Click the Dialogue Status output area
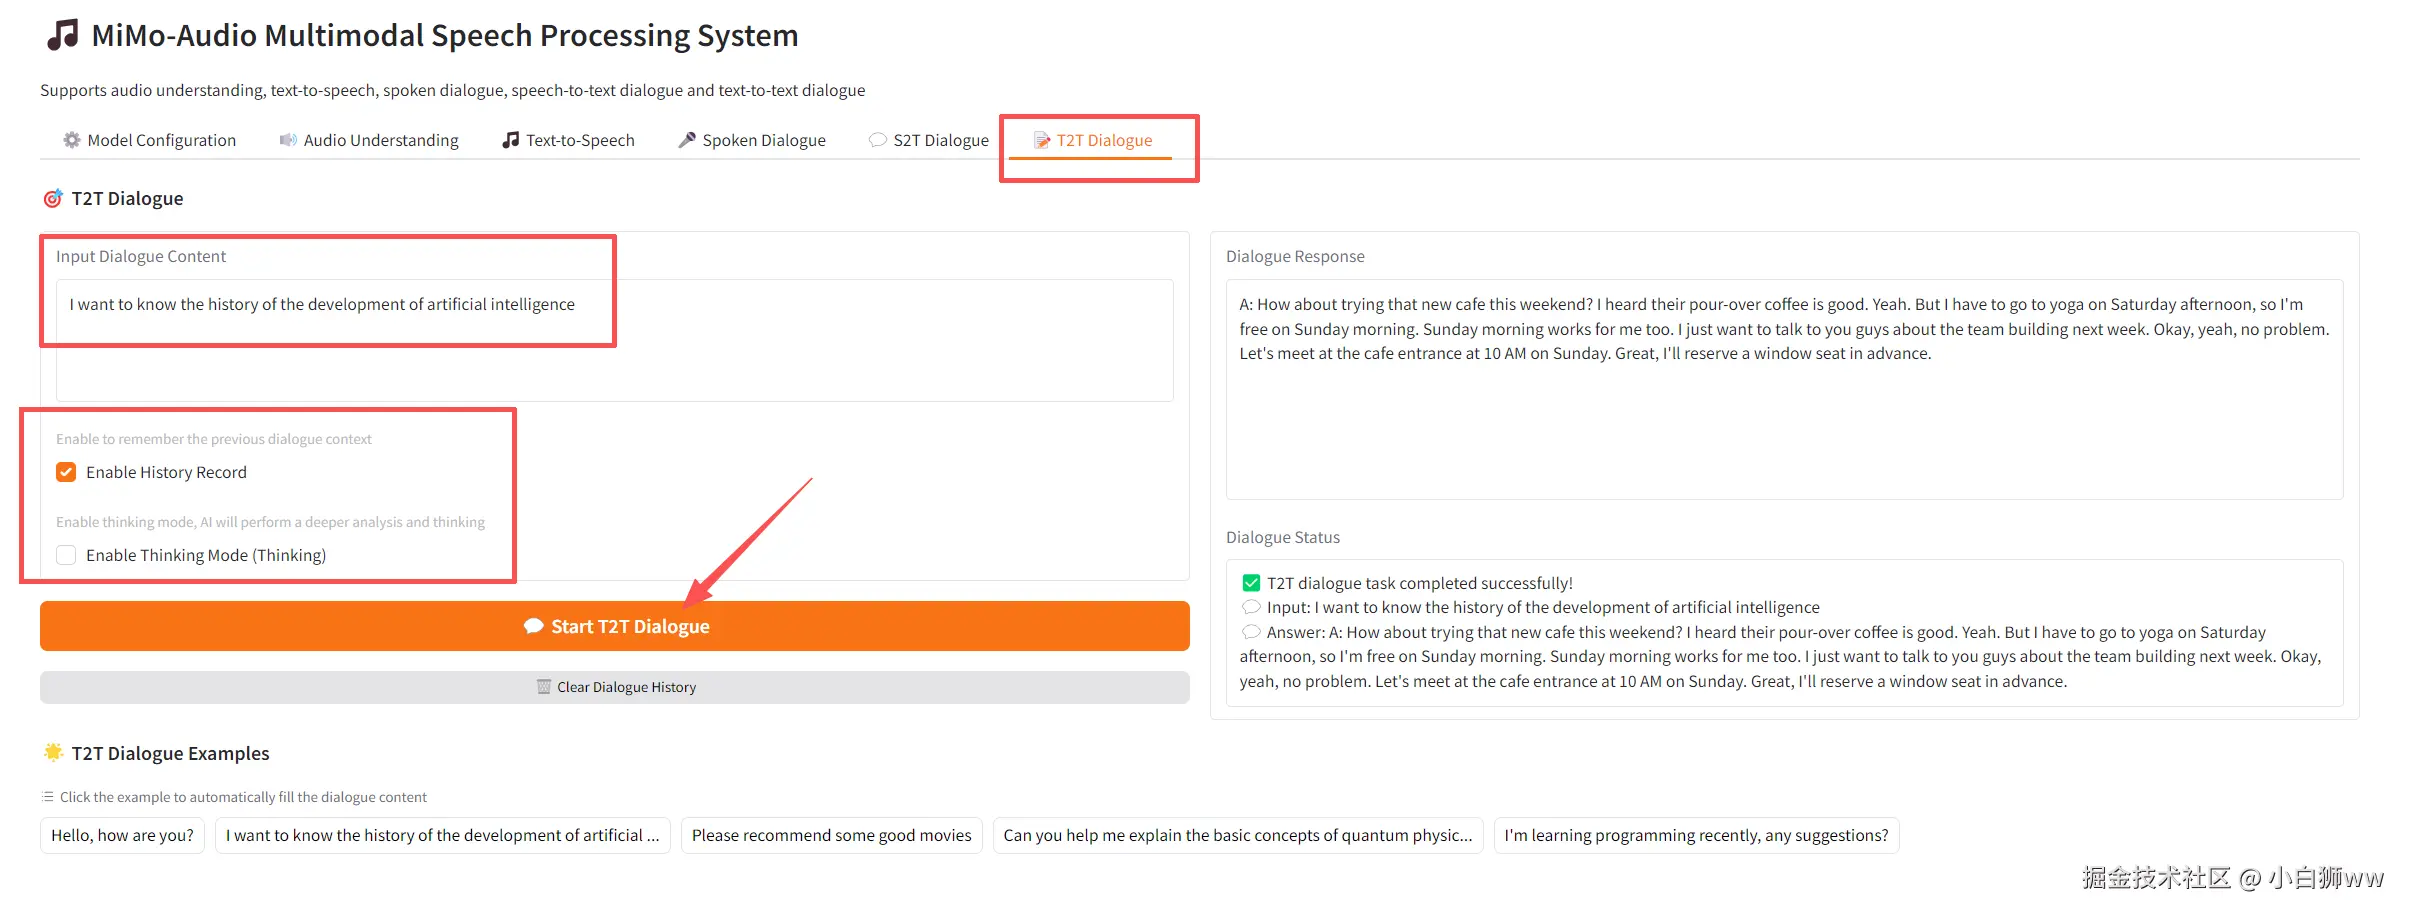 point(1784,632)
